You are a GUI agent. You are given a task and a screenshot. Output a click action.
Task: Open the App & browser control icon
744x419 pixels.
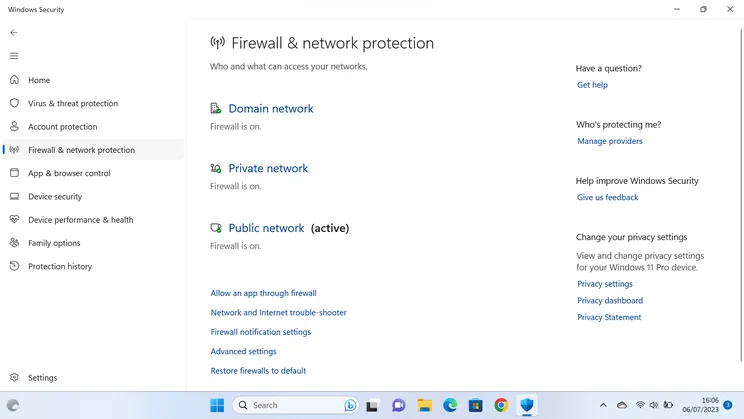[14, 173]
